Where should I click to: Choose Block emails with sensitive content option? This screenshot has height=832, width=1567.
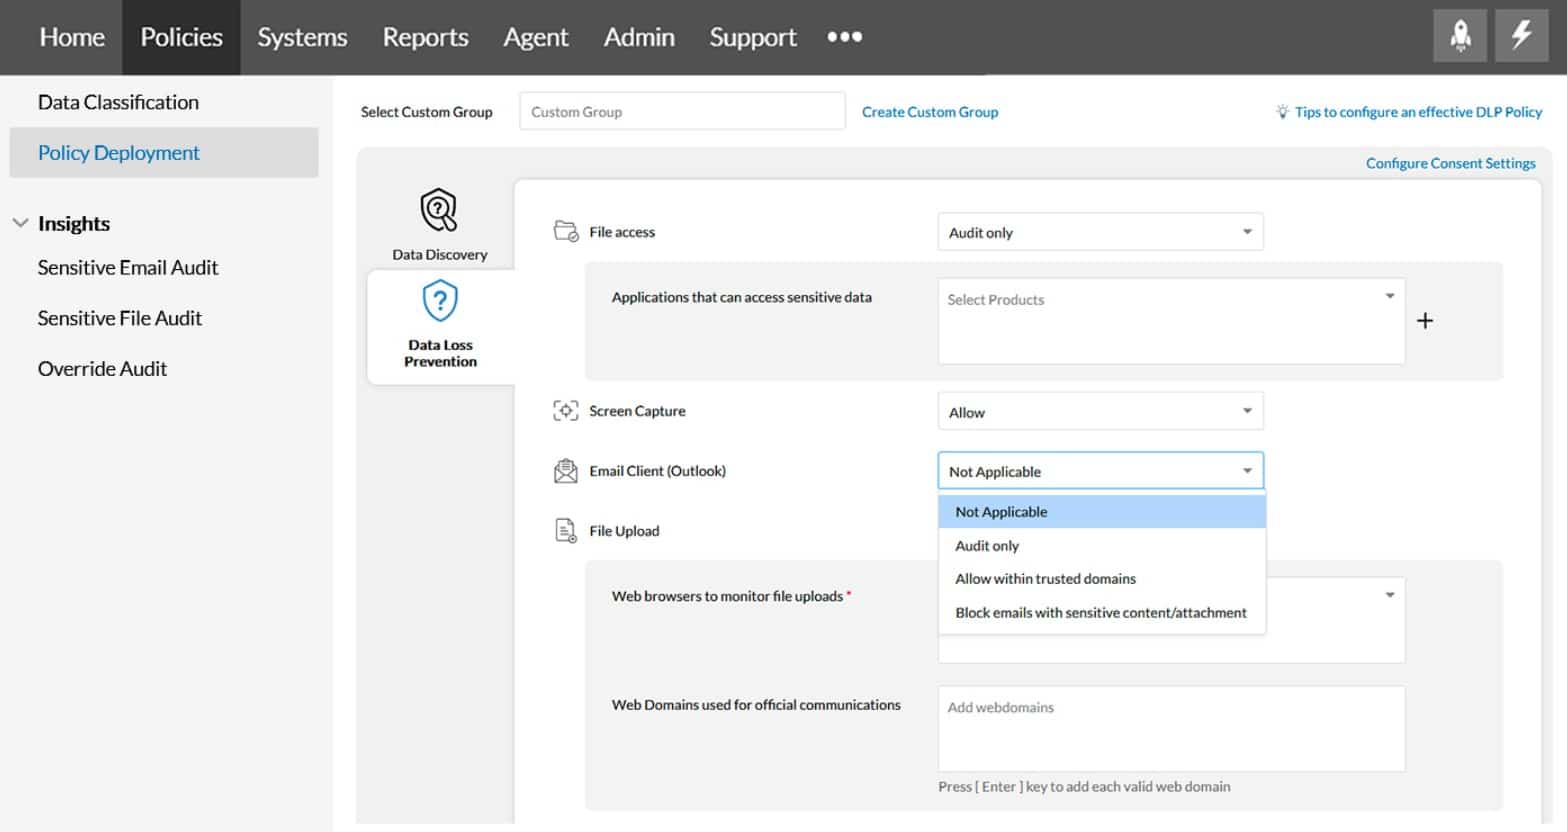click(1102, 613)
